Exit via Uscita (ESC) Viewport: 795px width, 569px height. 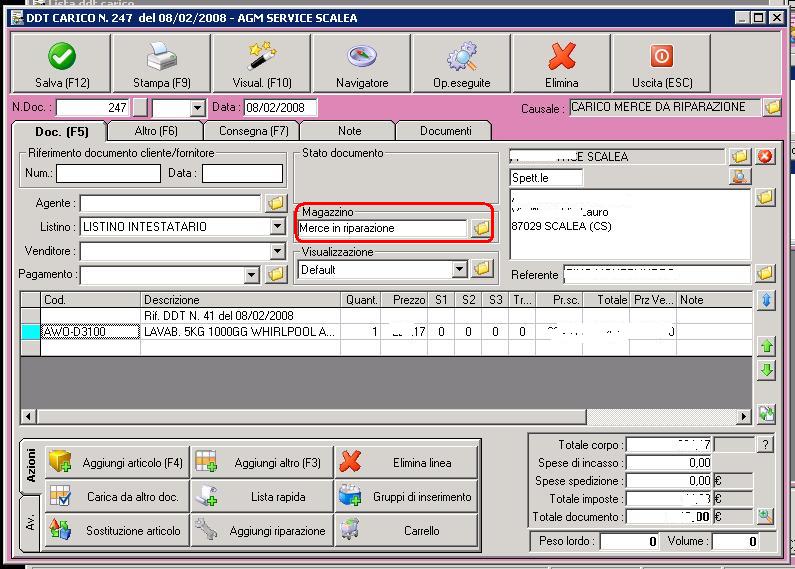(662, 64)
